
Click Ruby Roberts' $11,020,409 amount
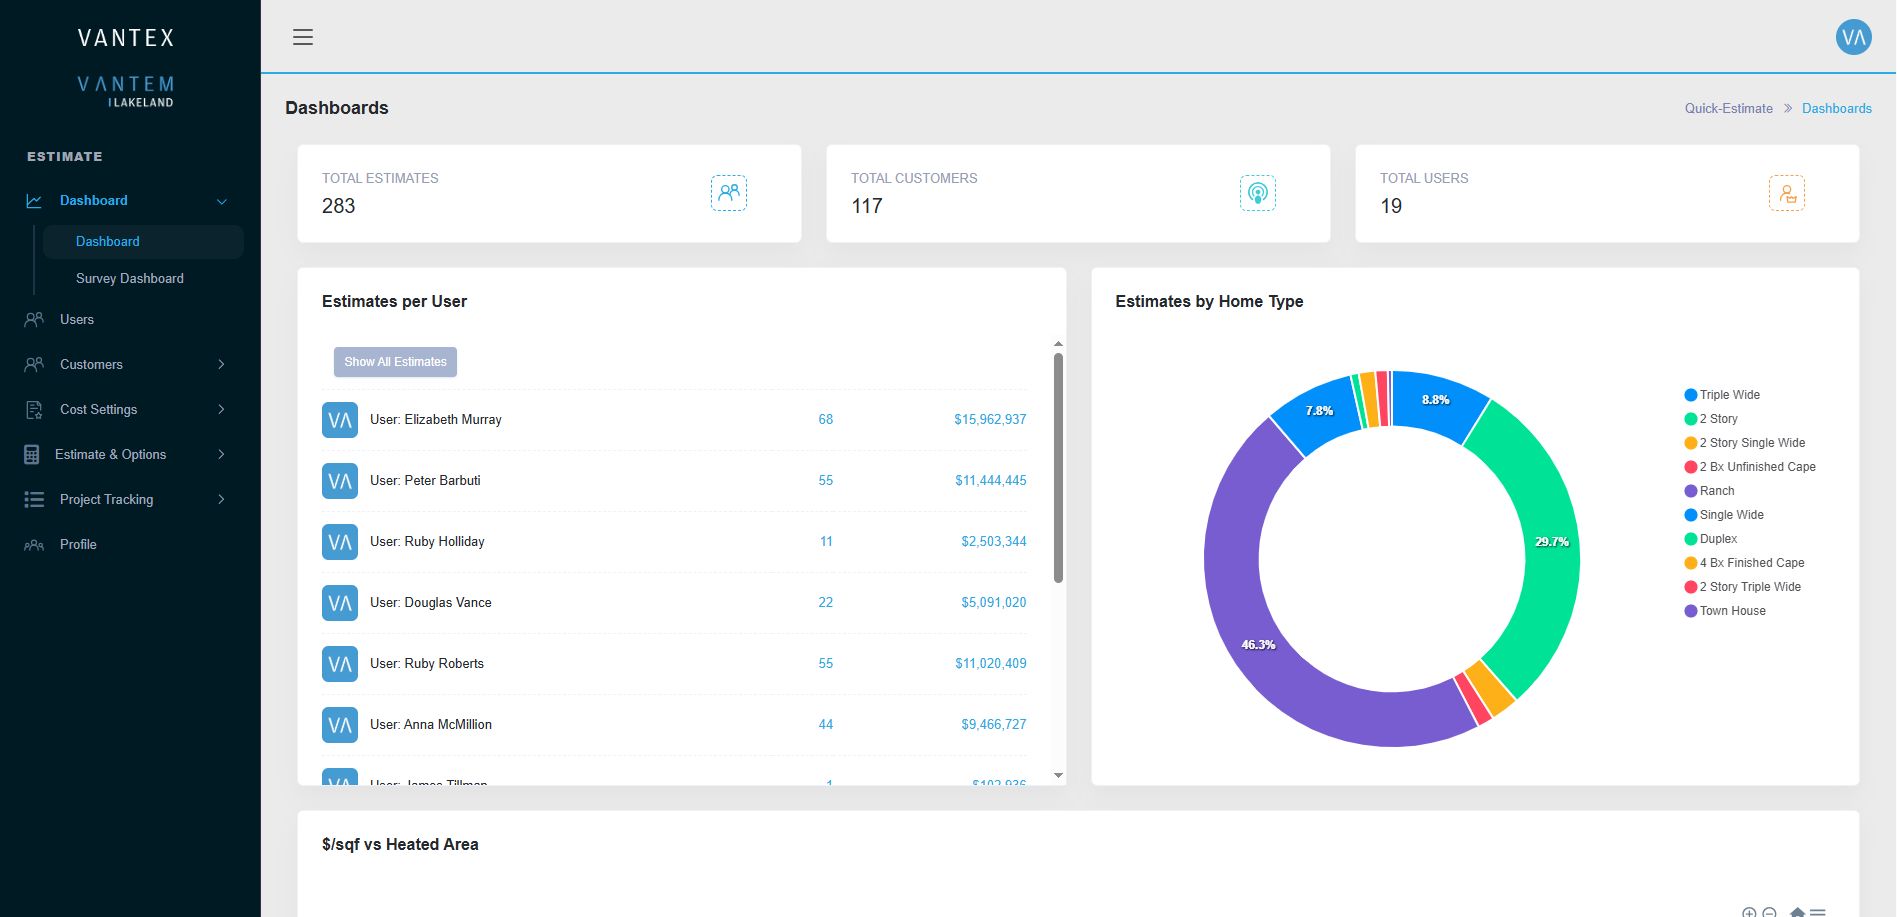tap(990, 664)
